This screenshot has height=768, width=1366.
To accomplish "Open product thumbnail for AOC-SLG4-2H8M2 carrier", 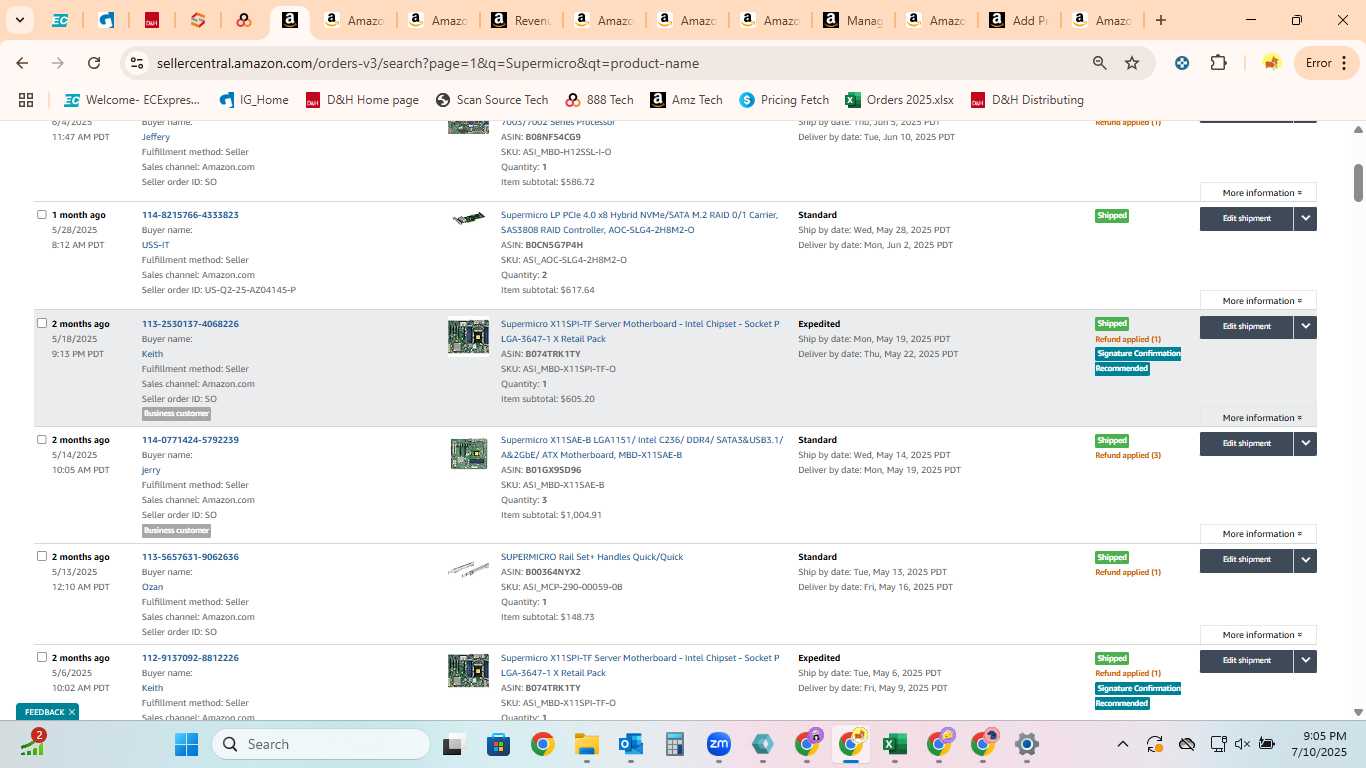I will point(468,219).
